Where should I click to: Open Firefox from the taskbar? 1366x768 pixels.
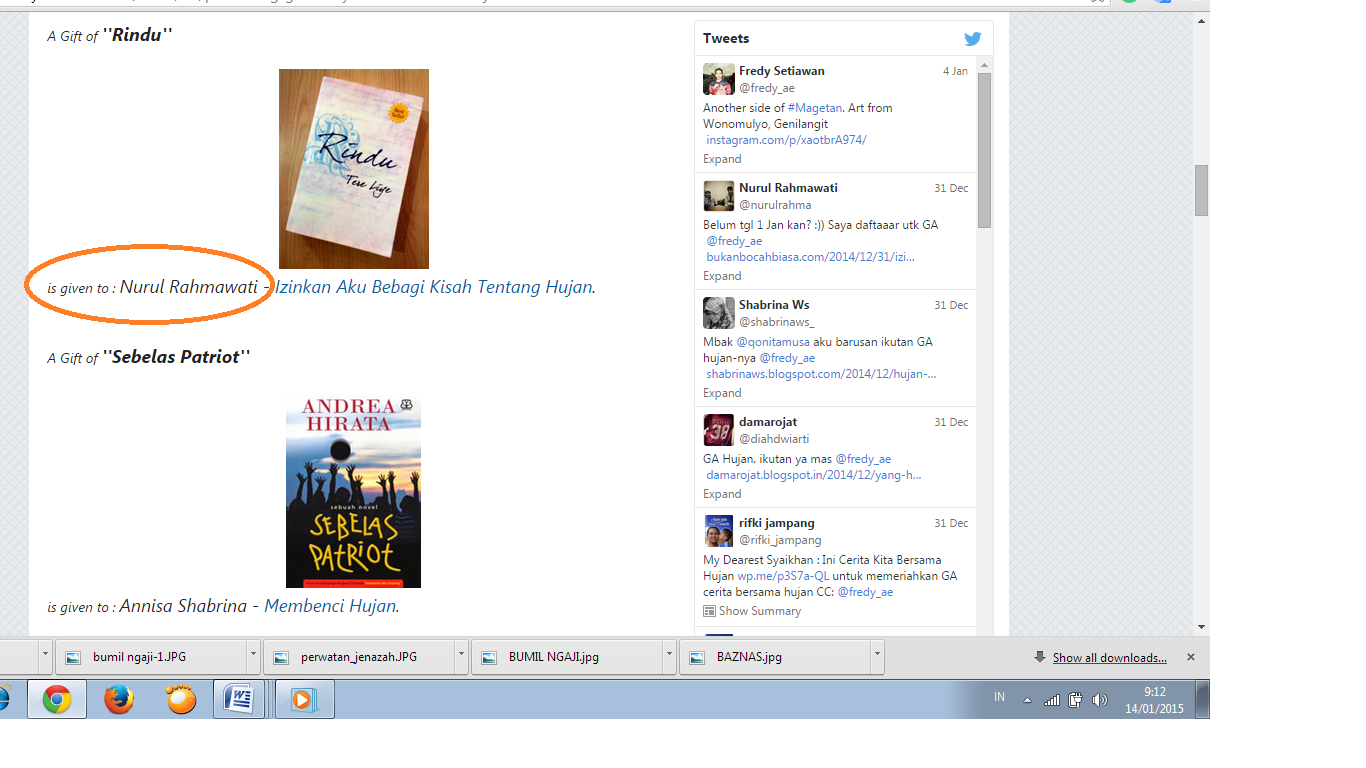coord(118,699)
